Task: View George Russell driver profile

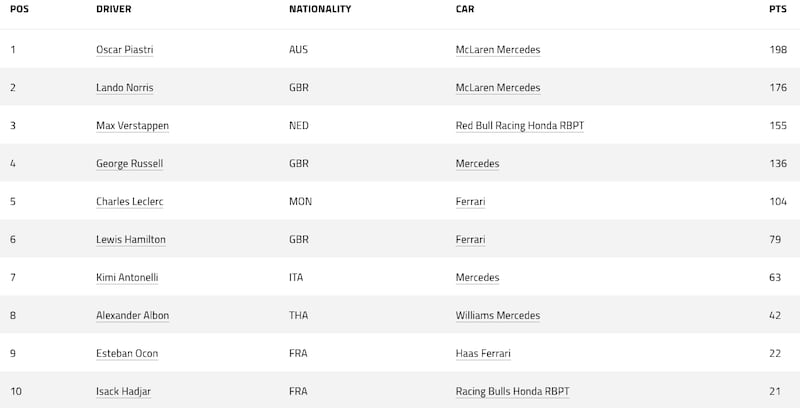Action: click(130, 164)
